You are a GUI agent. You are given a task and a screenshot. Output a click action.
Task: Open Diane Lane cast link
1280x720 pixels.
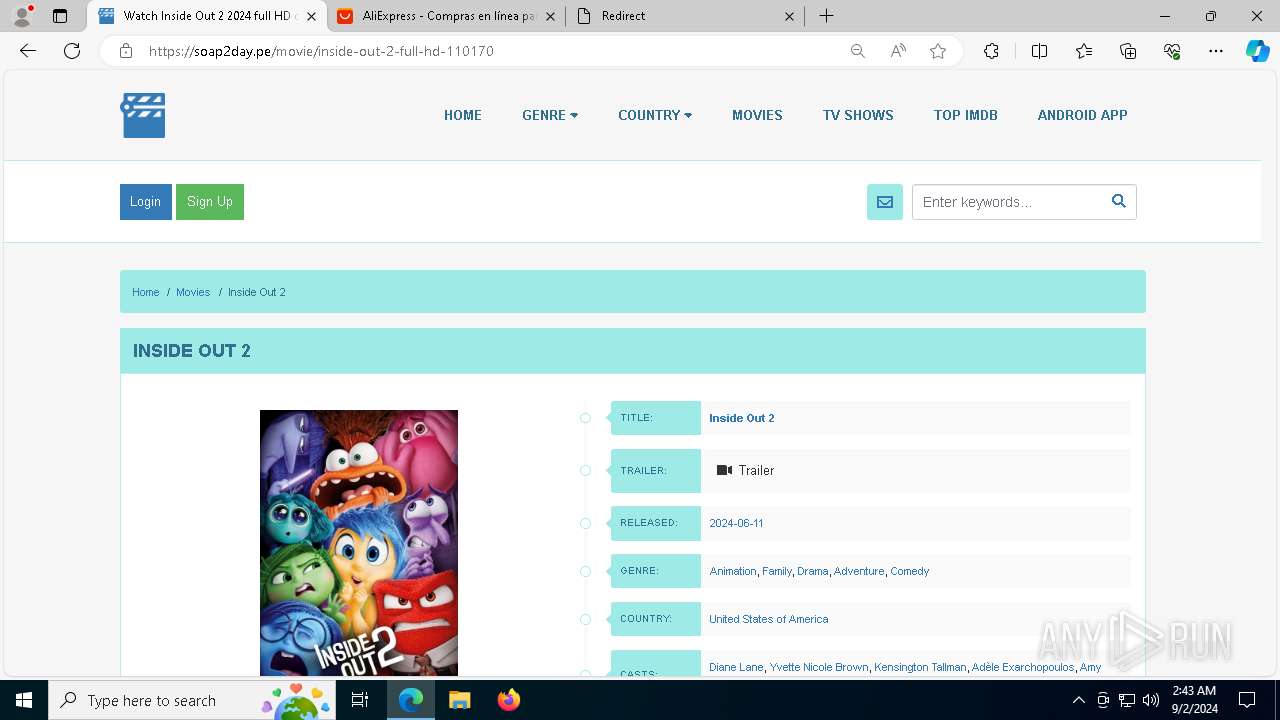[x=737, y=667]
